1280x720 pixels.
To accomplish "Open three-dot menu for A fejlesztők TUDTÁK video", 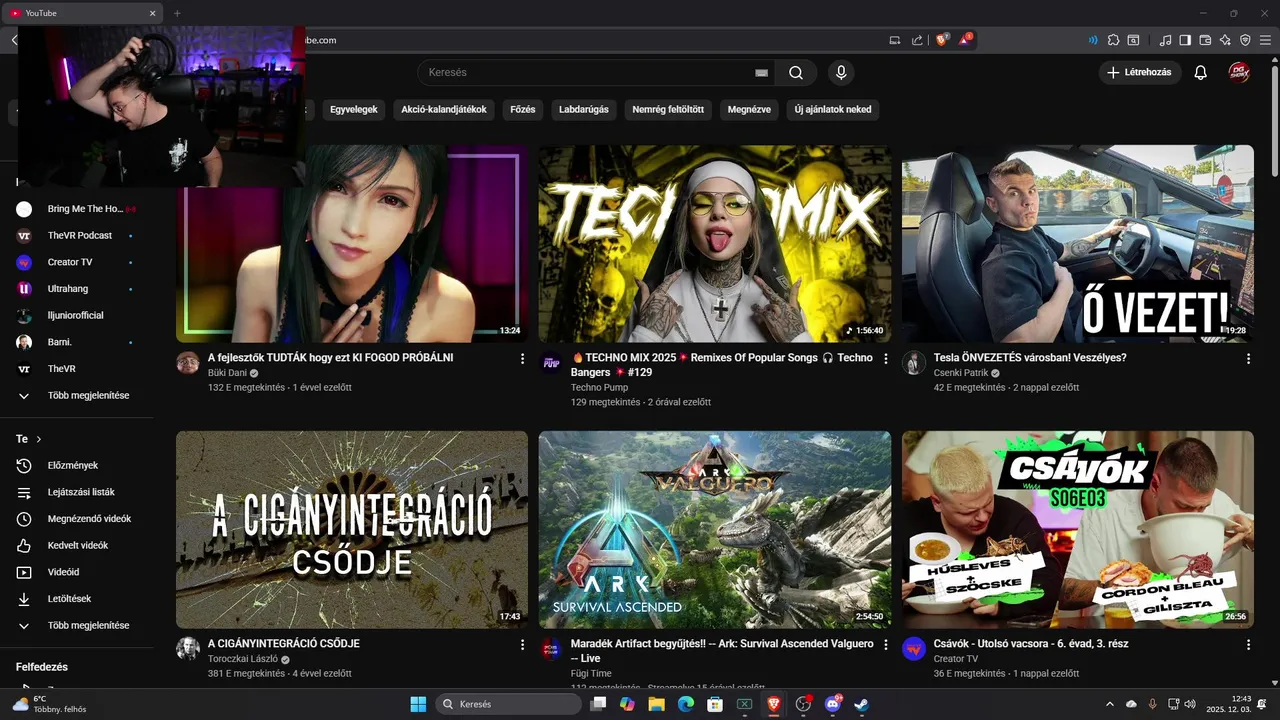I will pyautogui.click(x=522, y=359).
